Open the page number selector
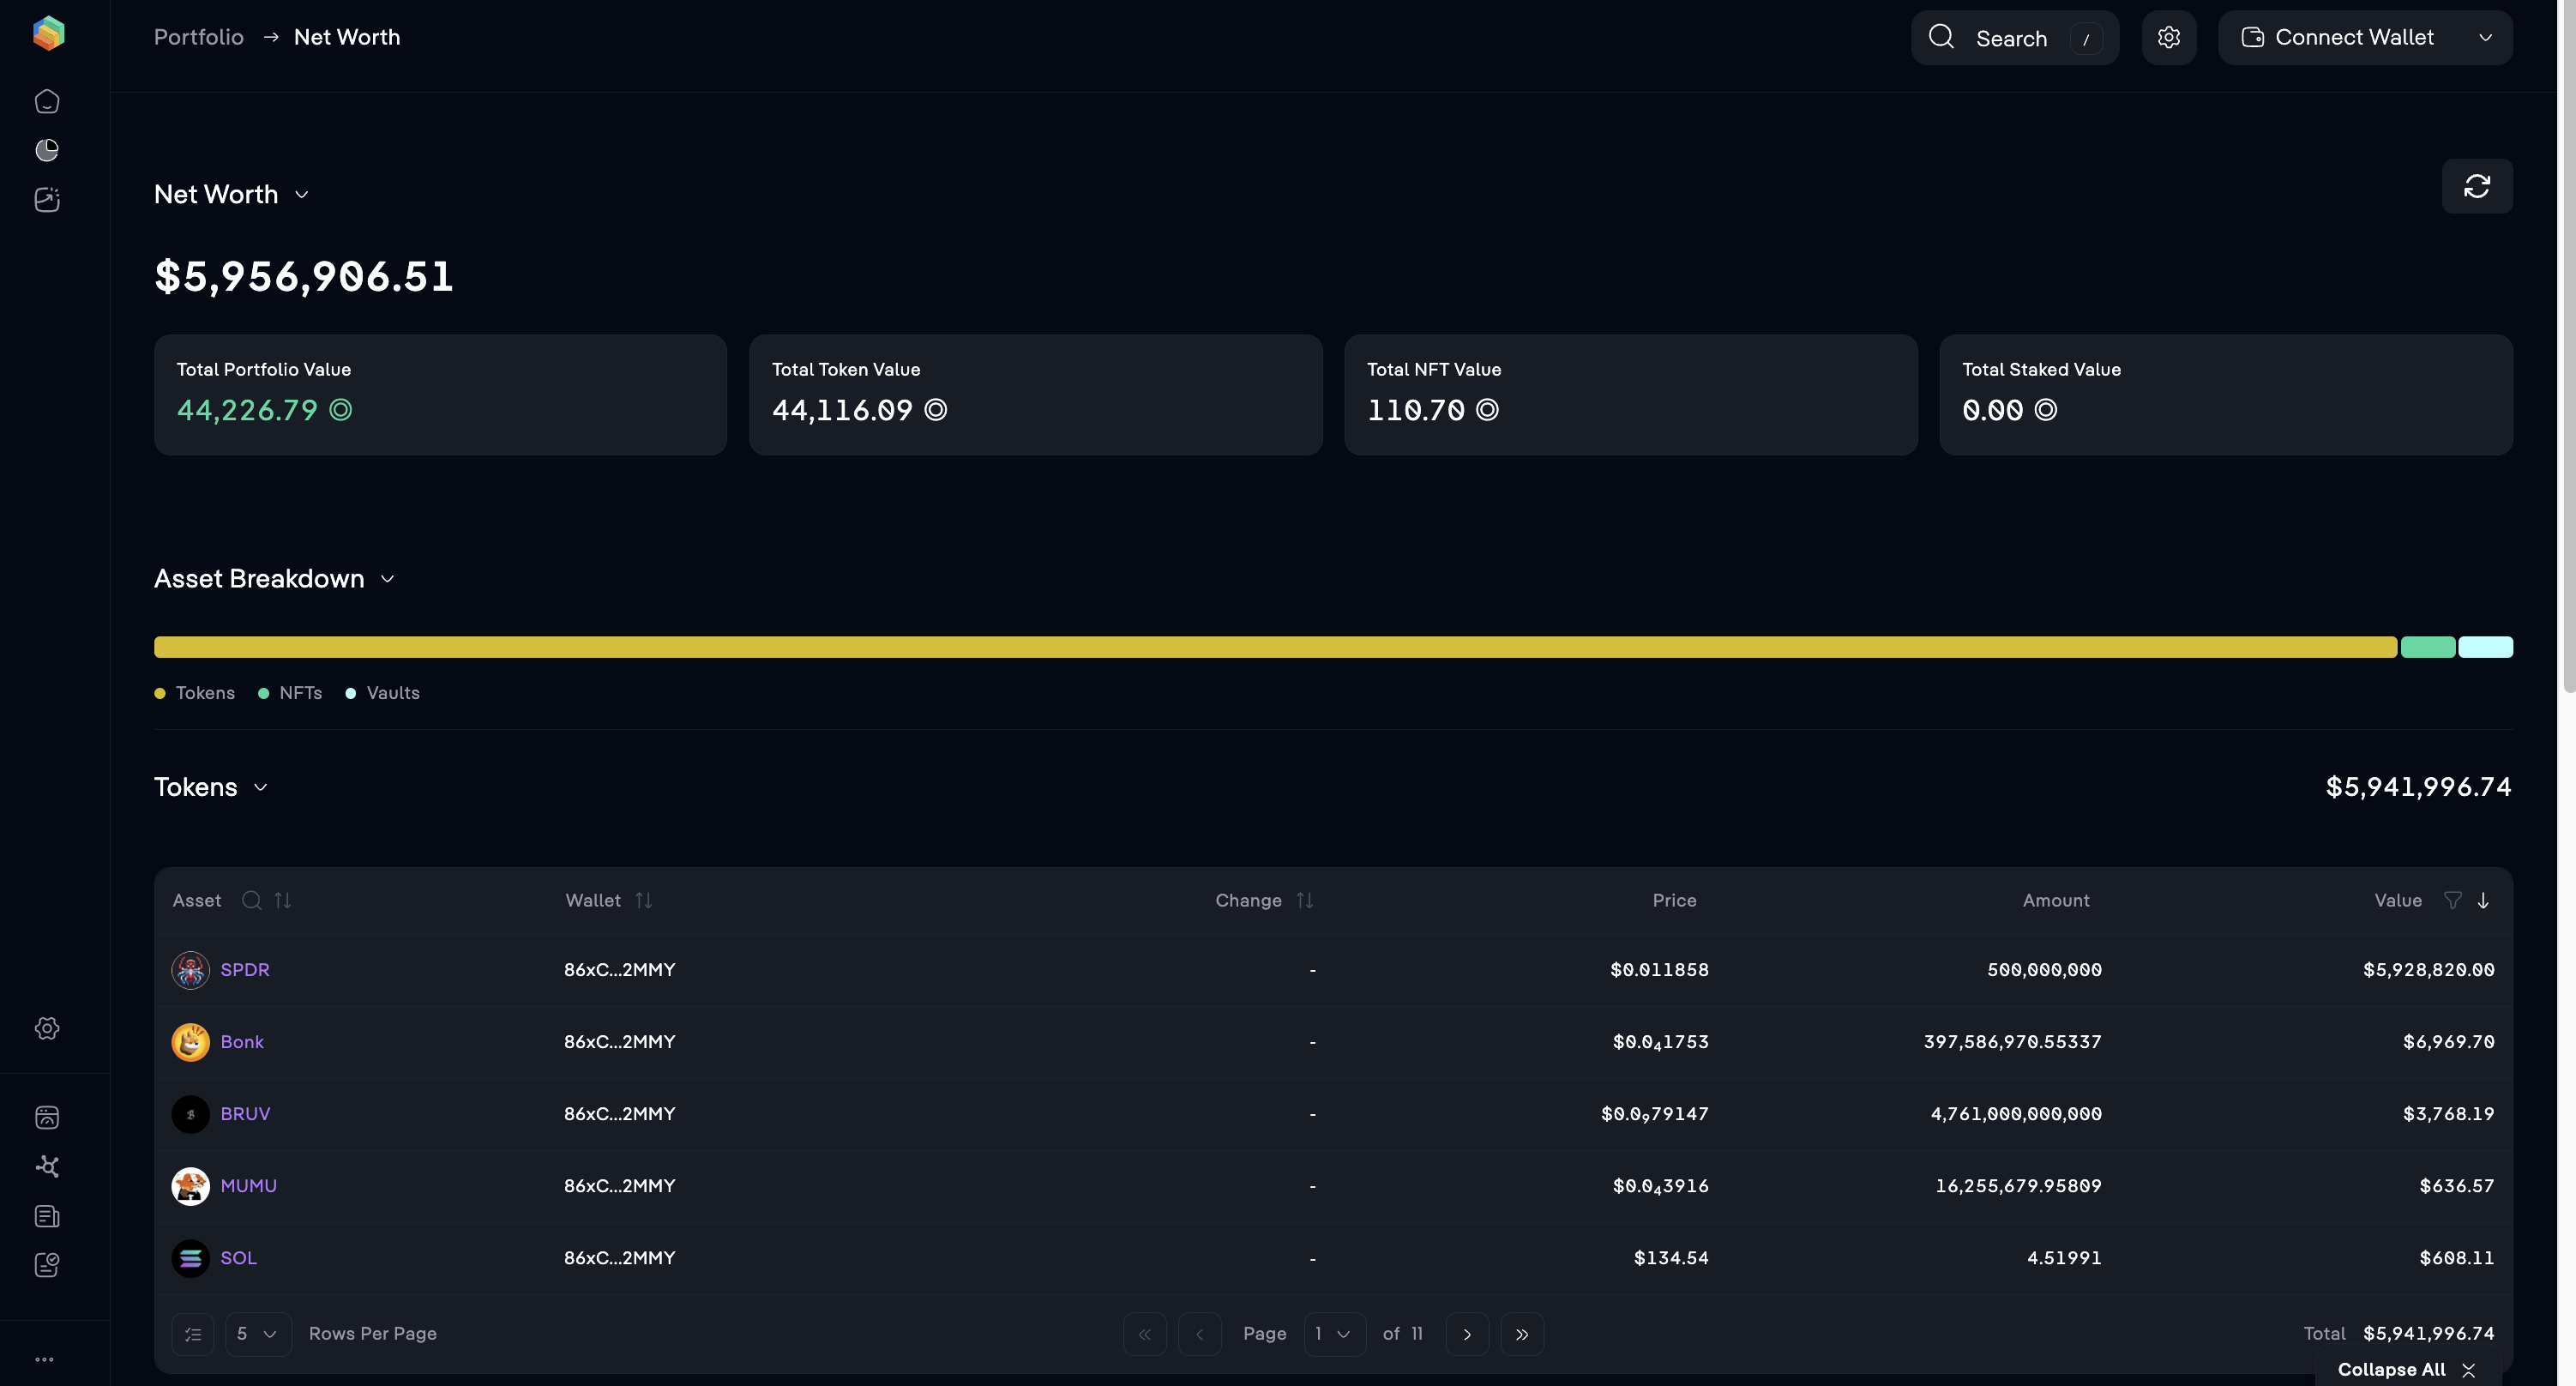2576x1386 pixels. point(1334,1333)
